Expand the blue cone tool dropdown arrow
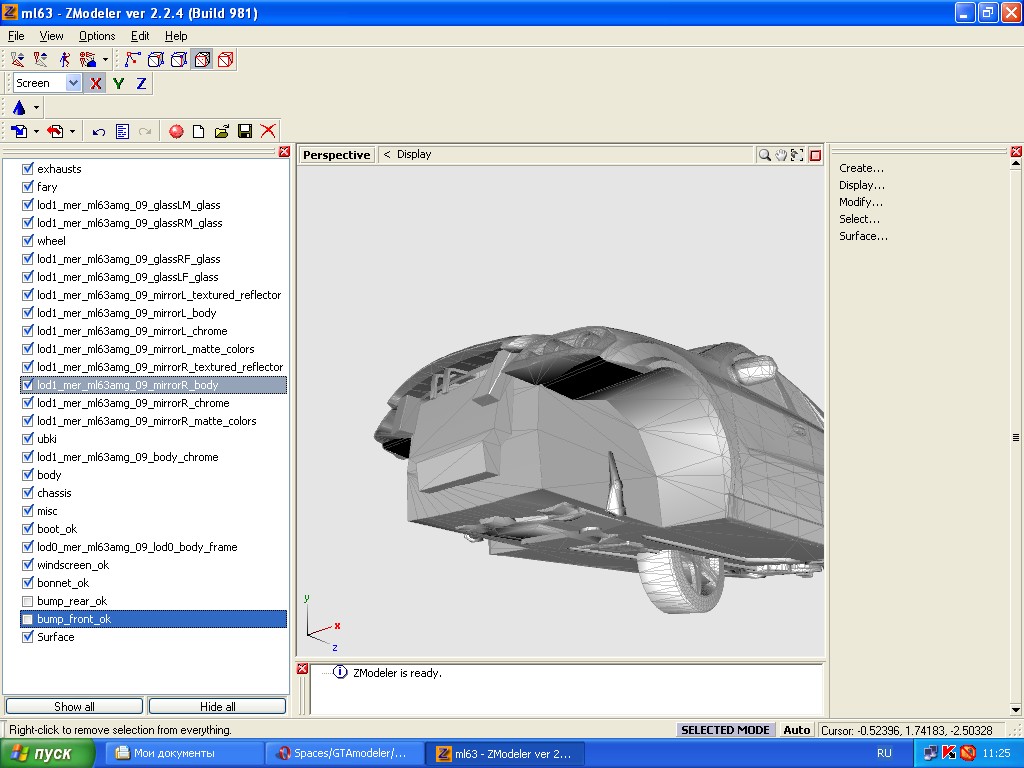Image resolution: width=1024 pixels, height=768 pixels. click(37, 108)
